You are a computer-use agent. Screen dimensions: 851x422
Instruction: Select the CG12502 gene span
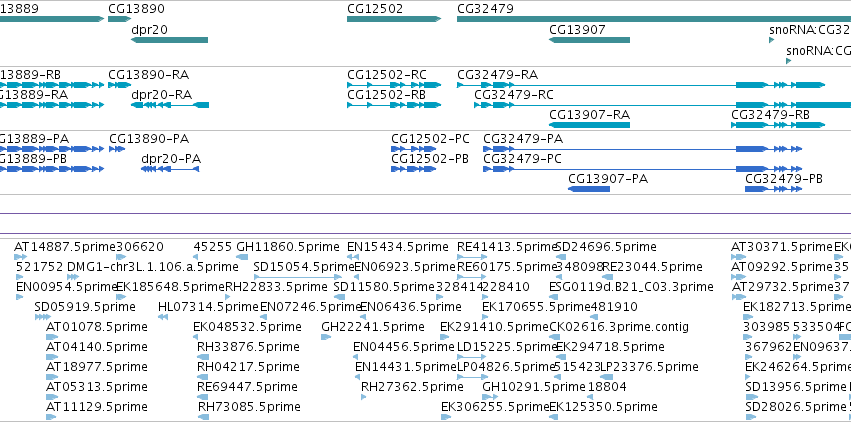(394, 19)
